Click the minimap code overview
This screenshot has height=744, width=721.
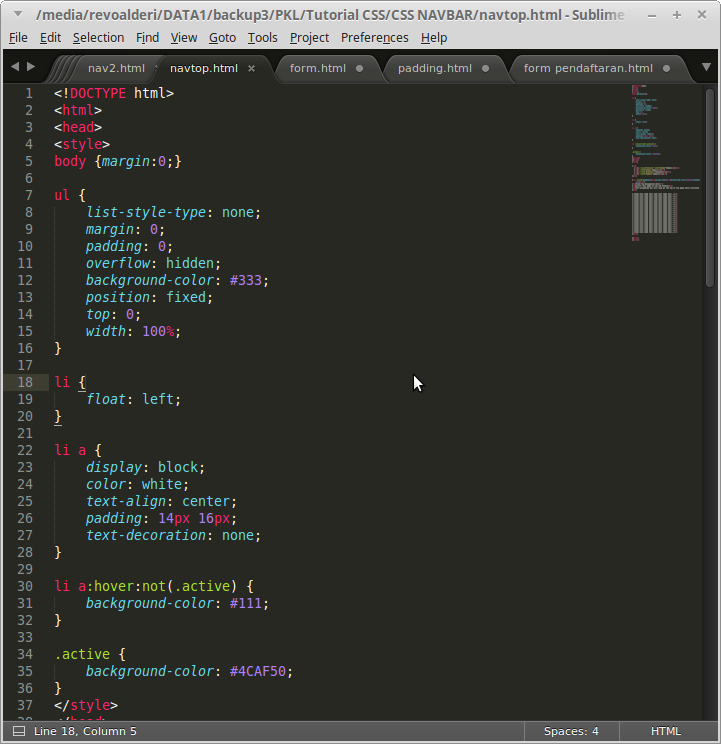pos(665,163)
